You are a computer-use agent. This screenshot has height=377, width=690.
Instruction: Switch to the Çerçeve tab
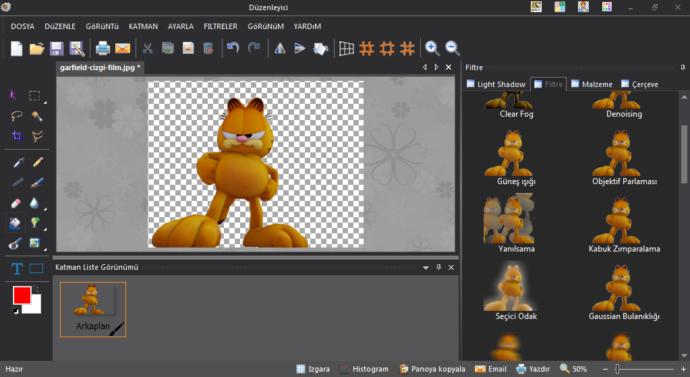[640, 84]
